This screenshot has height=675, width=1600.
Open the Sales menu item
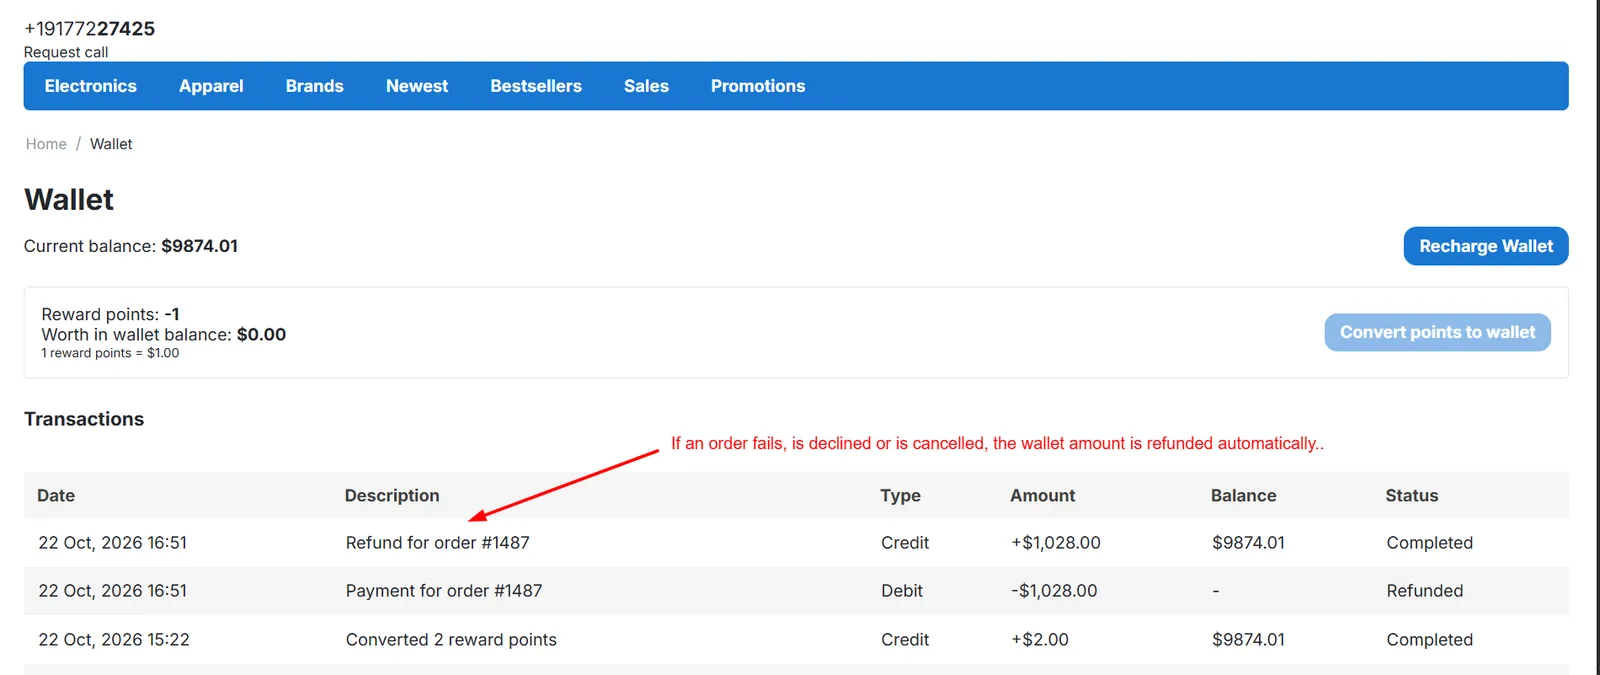646,86
